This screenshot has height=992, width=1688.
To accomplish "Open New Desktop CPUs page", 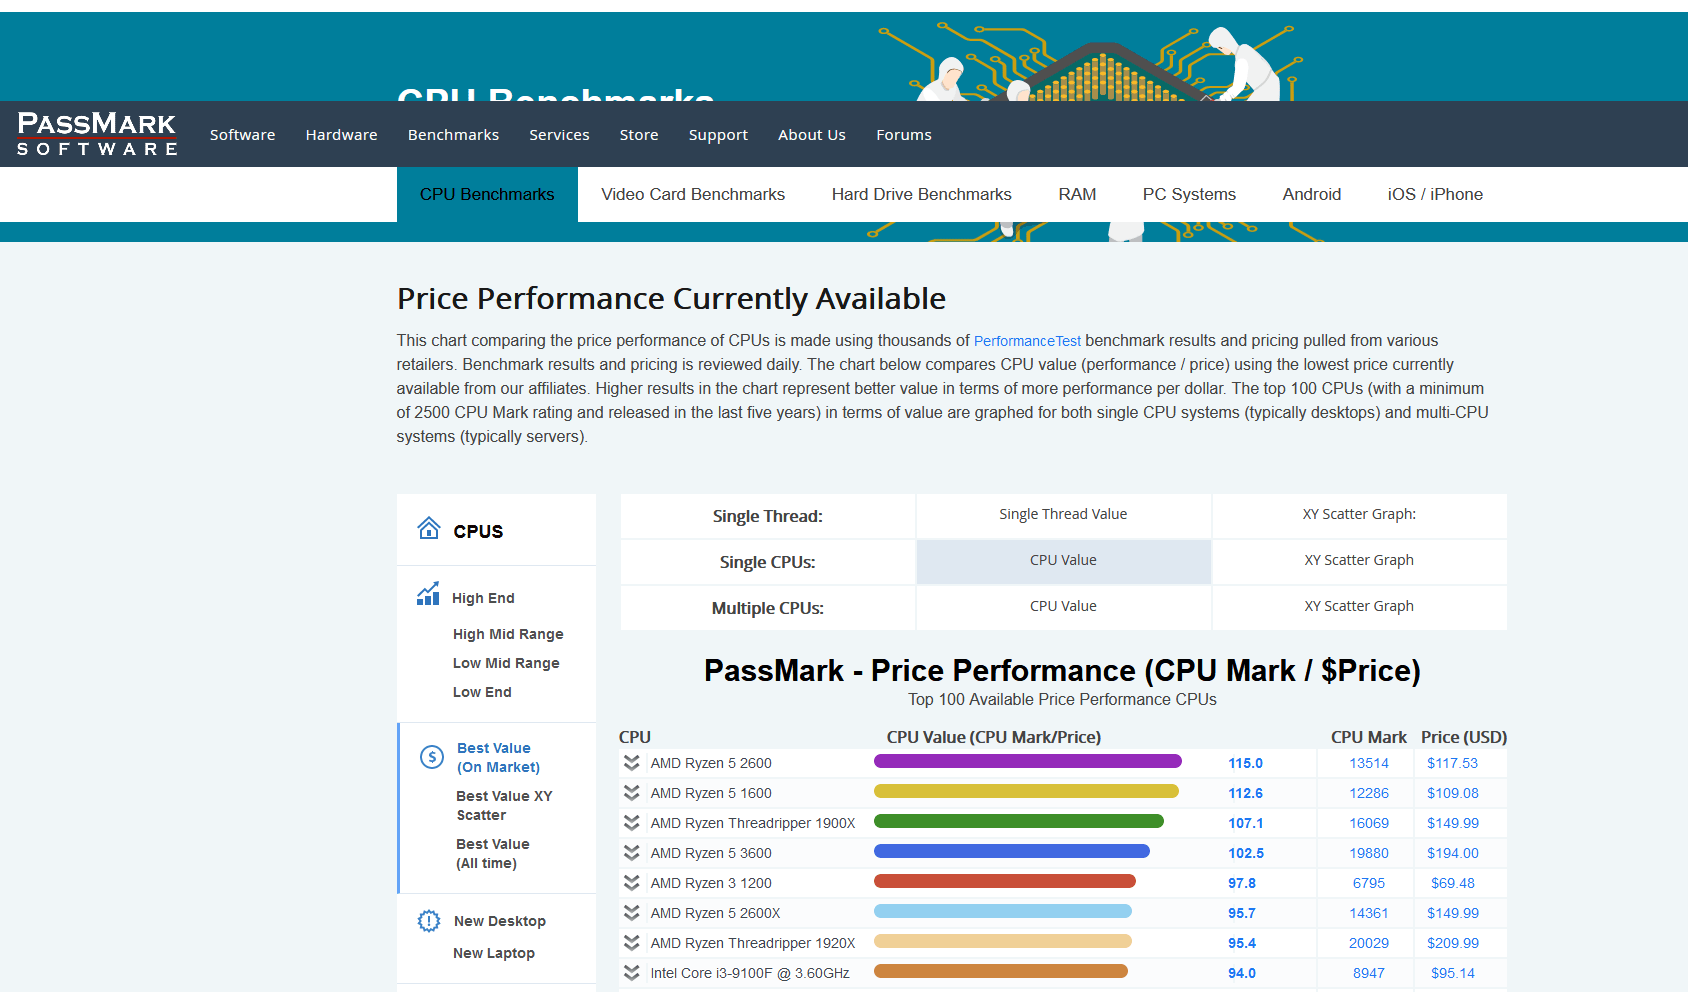I will tap(500, 921).
